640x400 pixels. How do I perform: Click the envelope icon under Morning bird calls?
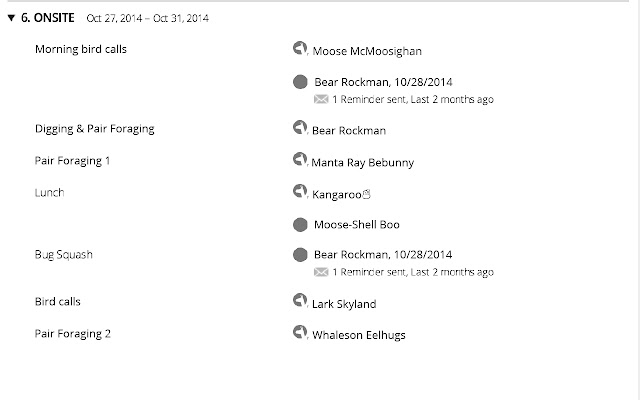[321, 99]
